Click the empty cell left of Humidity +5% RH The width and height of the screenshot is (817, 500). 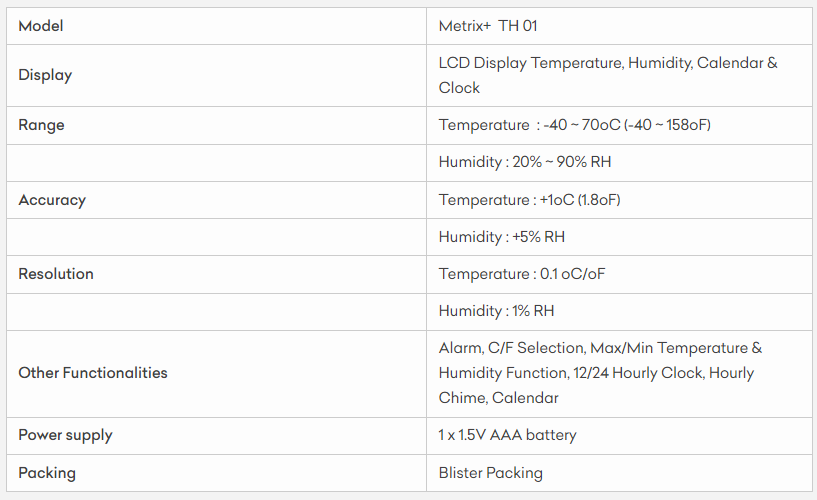pos(217,237)
